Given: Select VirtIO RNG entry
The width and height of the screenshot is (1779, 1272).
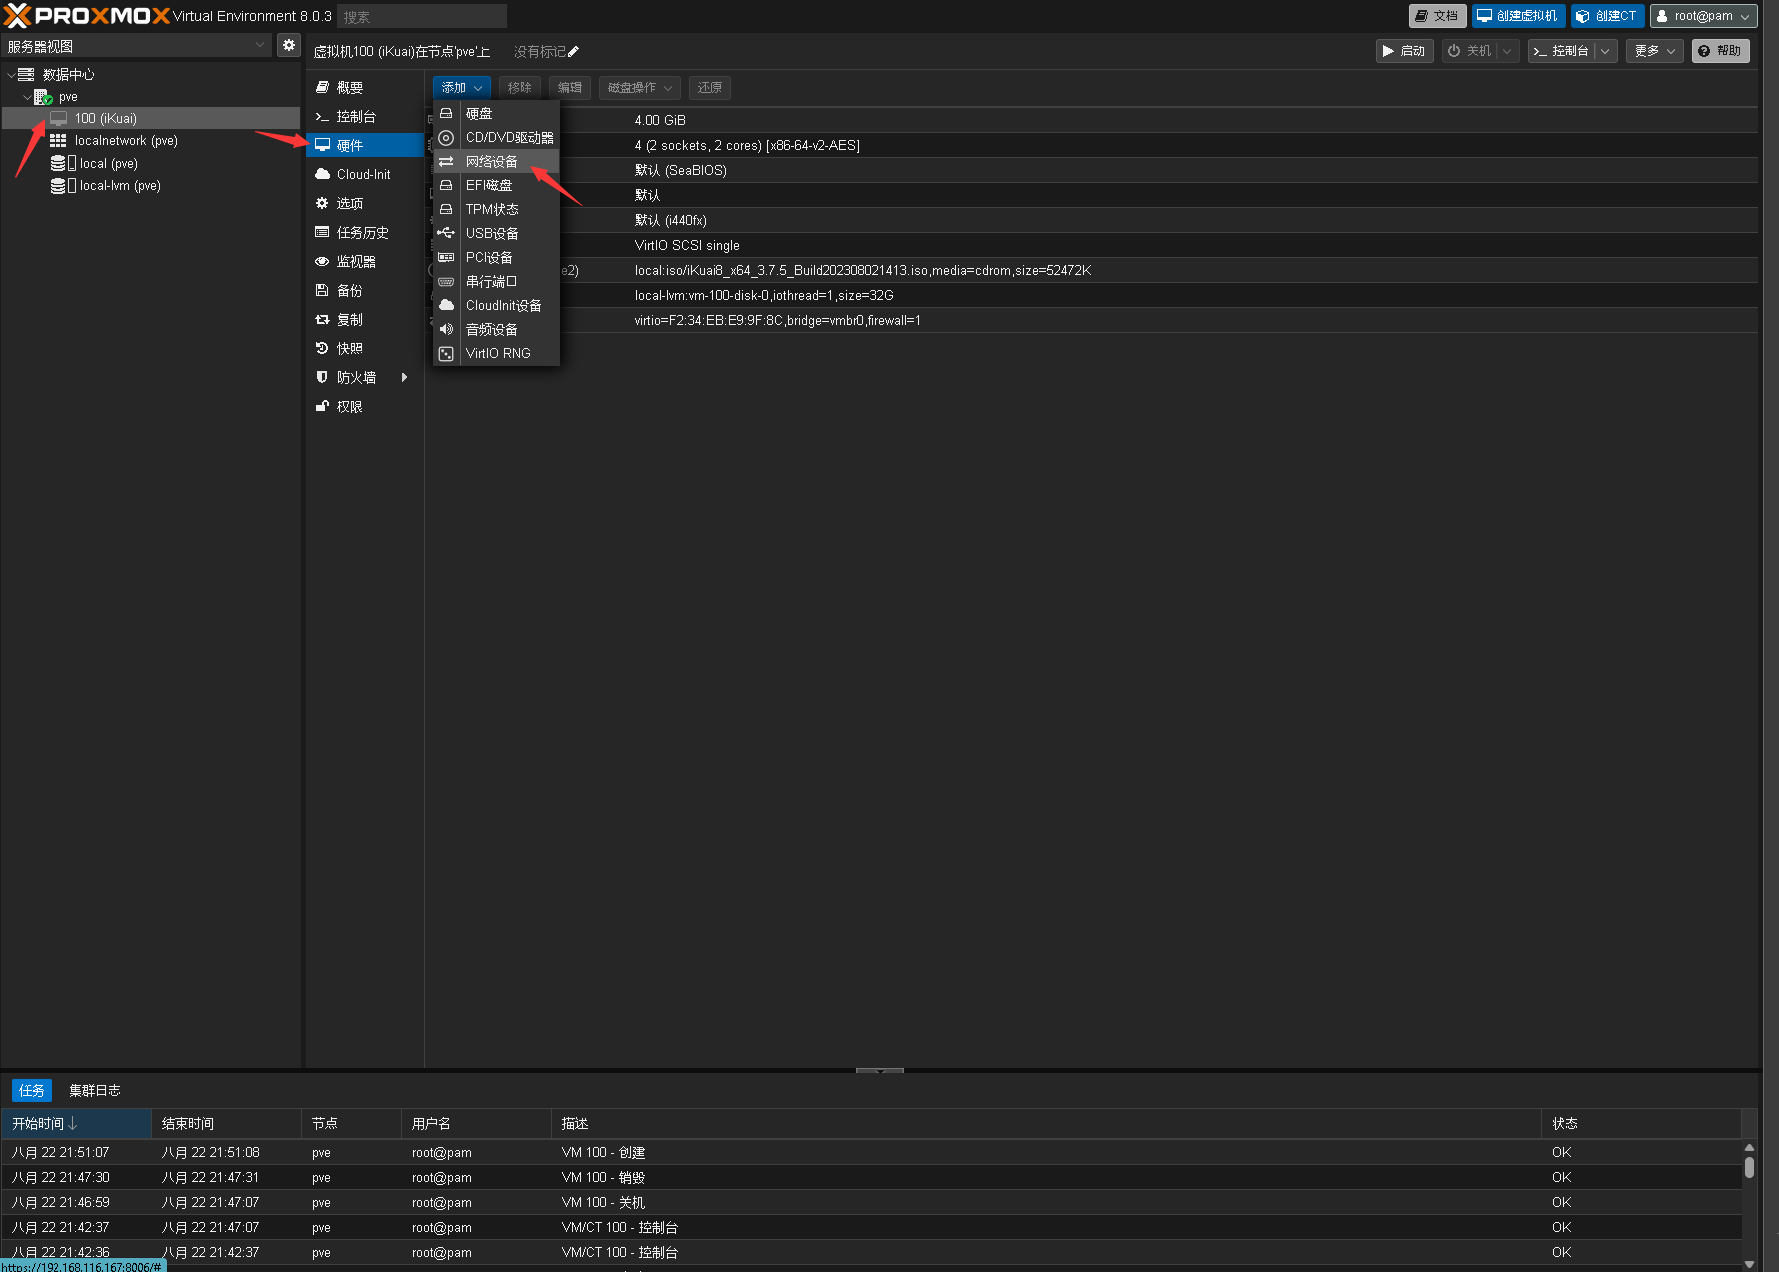Looking at the screenshot, I should [497, 354].
